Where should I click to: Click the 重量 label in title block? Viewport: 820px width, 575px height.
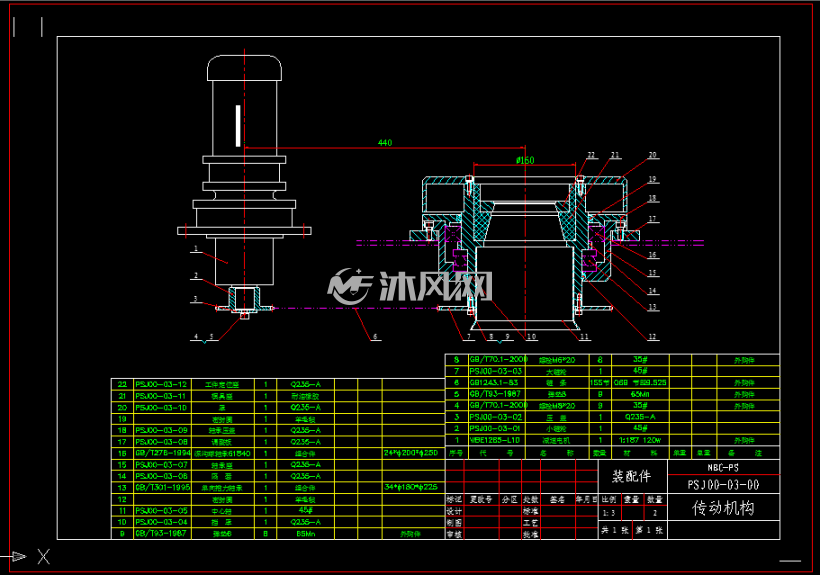632,500
